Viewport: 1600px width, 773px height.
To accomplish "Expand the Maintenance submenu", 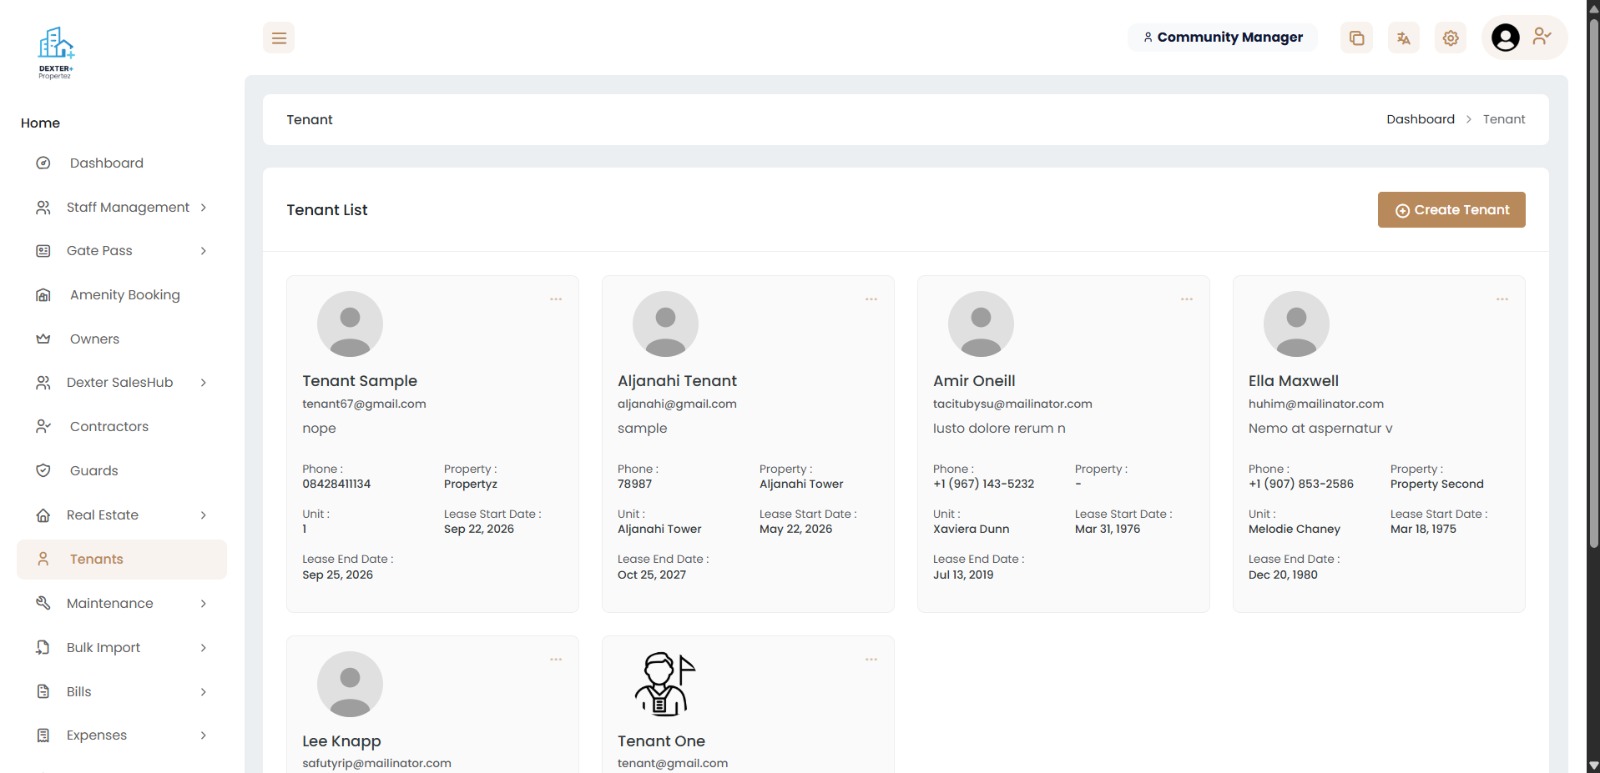I will tap(203, 603).
